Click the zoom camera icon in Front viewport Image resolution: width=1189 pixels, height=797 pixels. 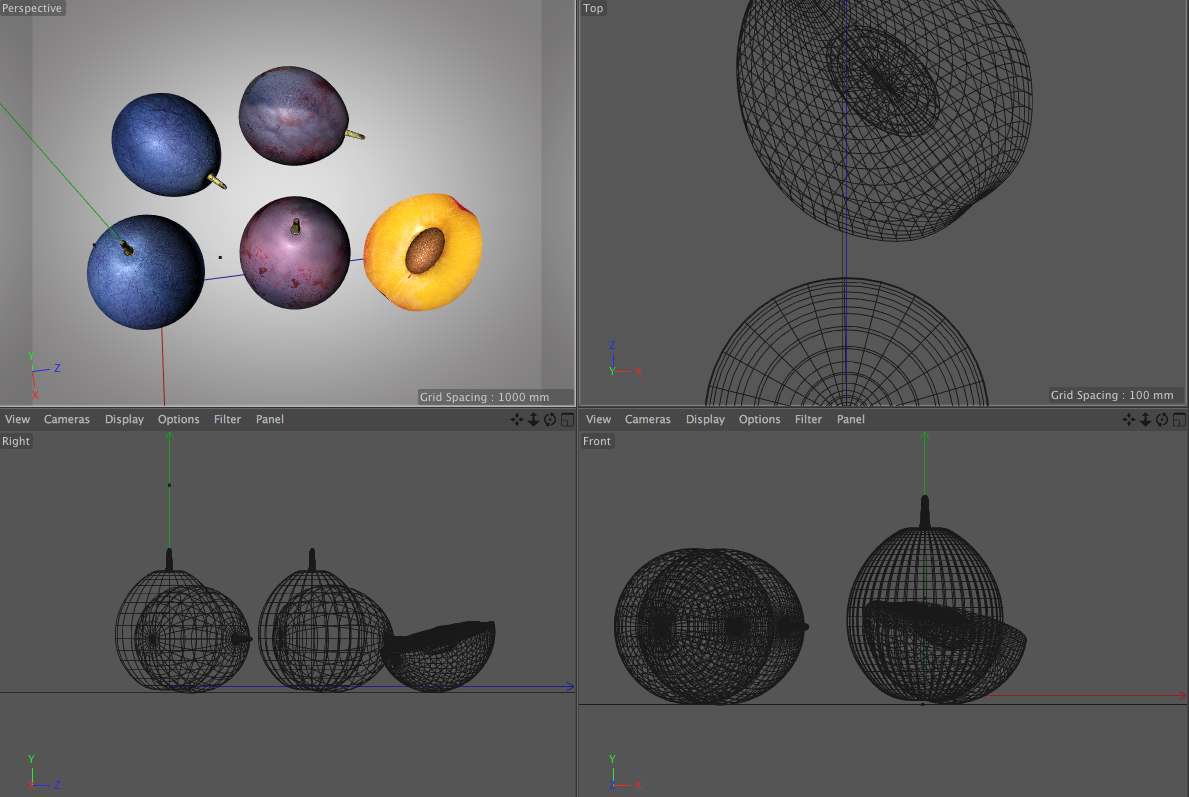click(x=1146, y=420)
